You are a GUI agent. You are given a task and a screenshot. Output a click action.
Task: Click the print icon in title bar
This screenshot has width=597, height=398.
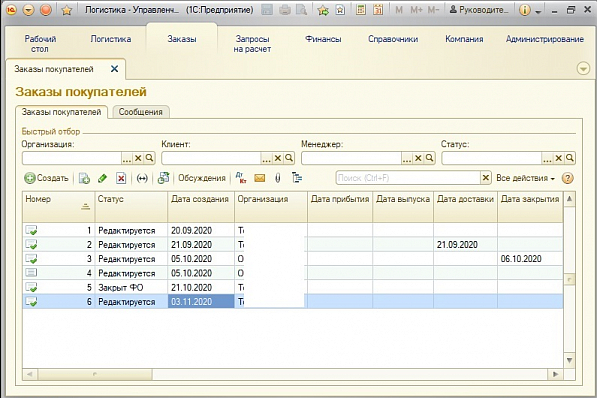[x=284, y=10]
